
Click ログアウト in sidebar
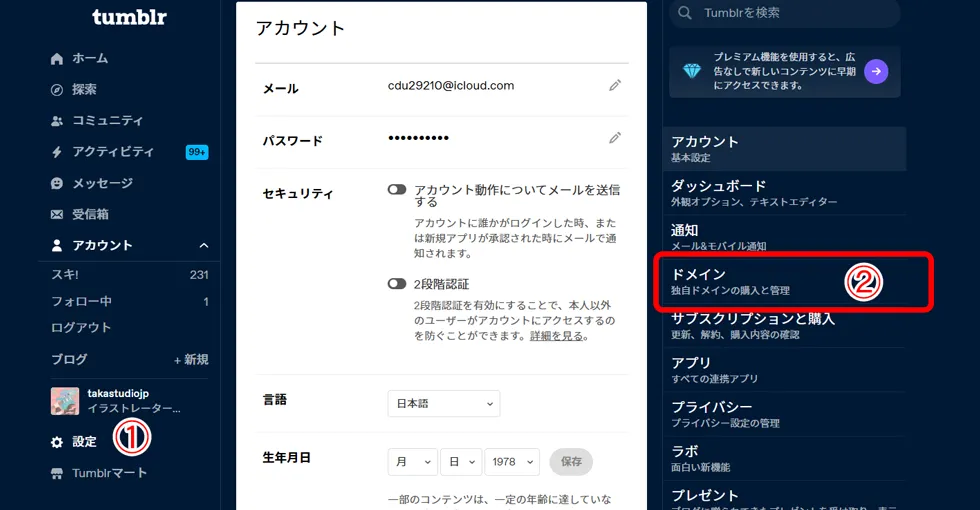tap(81, 328)
